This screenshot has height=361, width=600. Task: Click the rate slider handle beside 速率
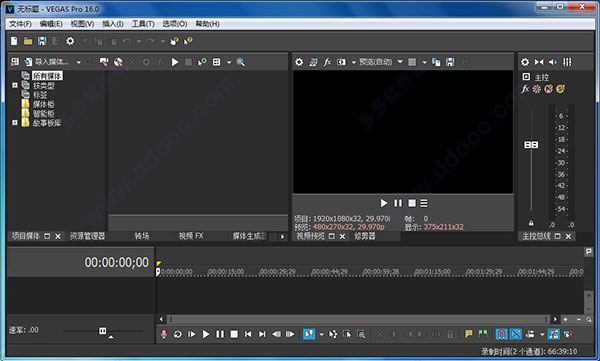pyautogui.click(x=103, y=330)
